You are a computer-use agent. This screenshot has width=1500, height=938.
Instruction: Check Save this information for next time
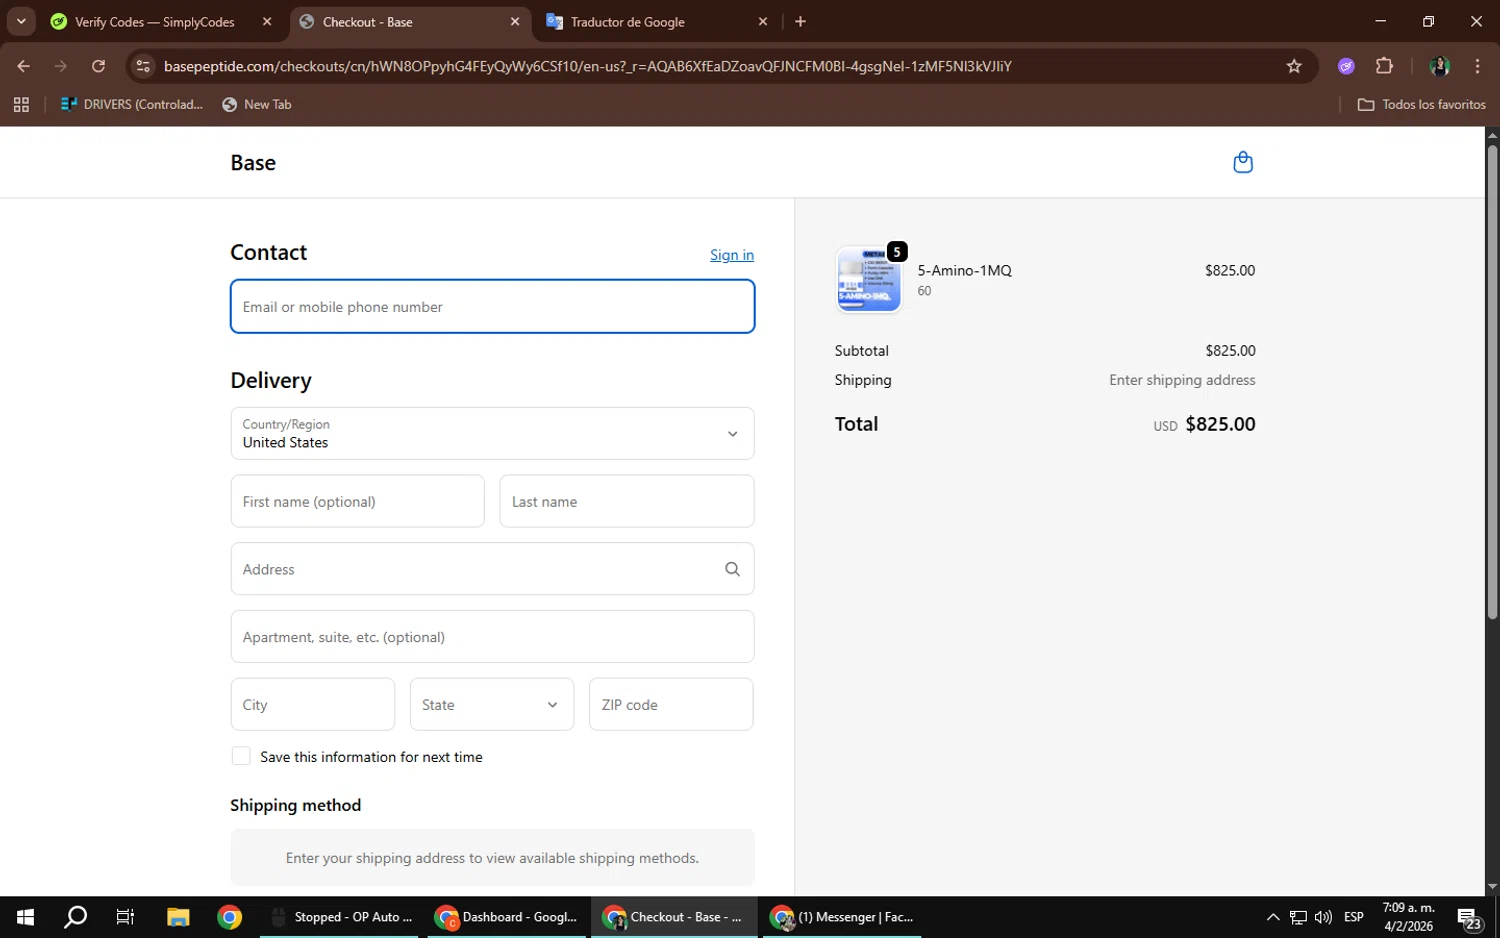(x=241, y=756)
